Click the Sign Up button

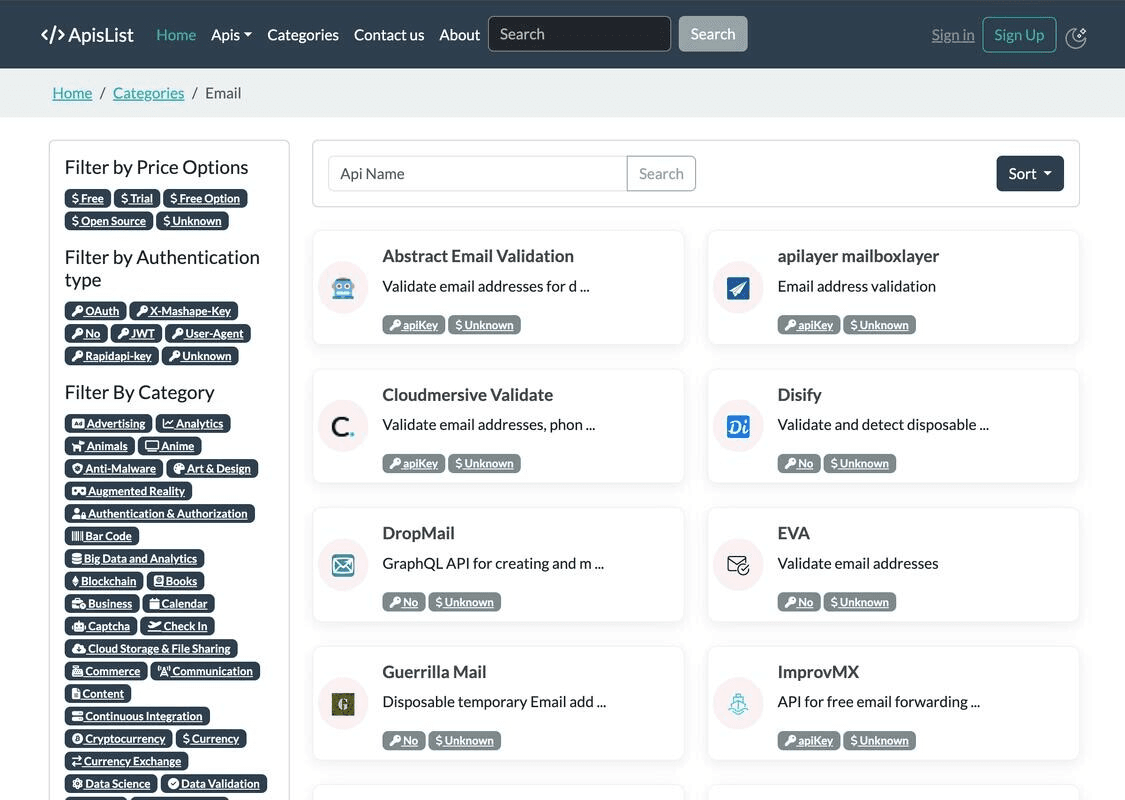pos(1018,34)
